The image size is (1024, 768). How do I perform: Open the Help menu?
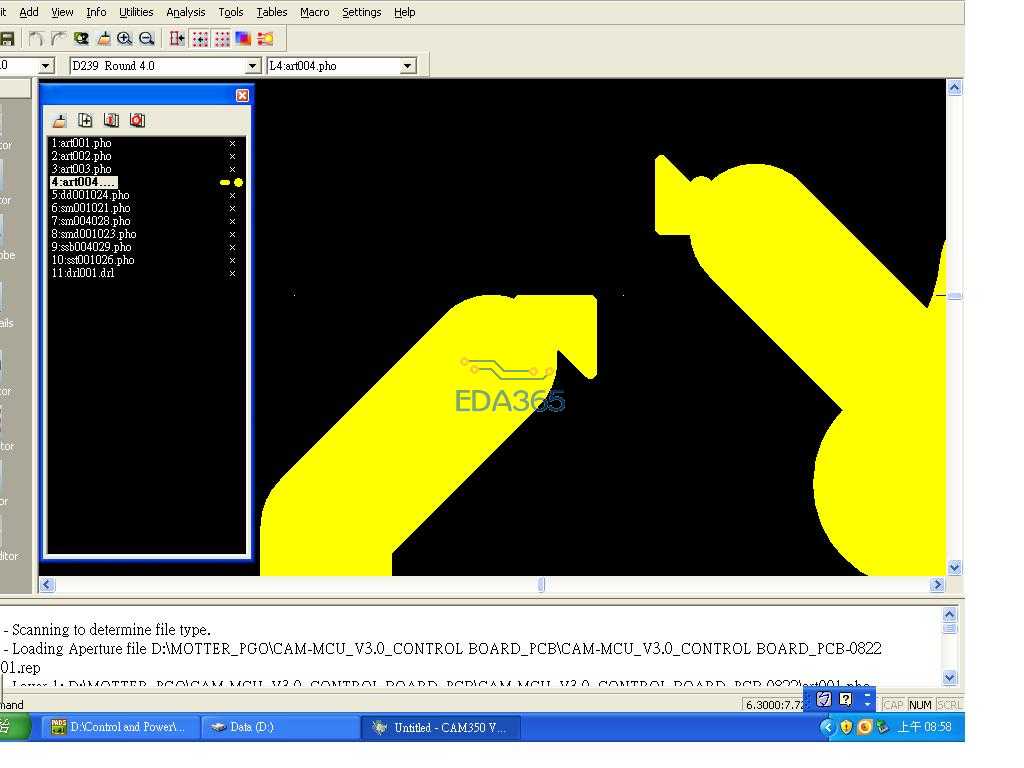[x=404, y=12]
